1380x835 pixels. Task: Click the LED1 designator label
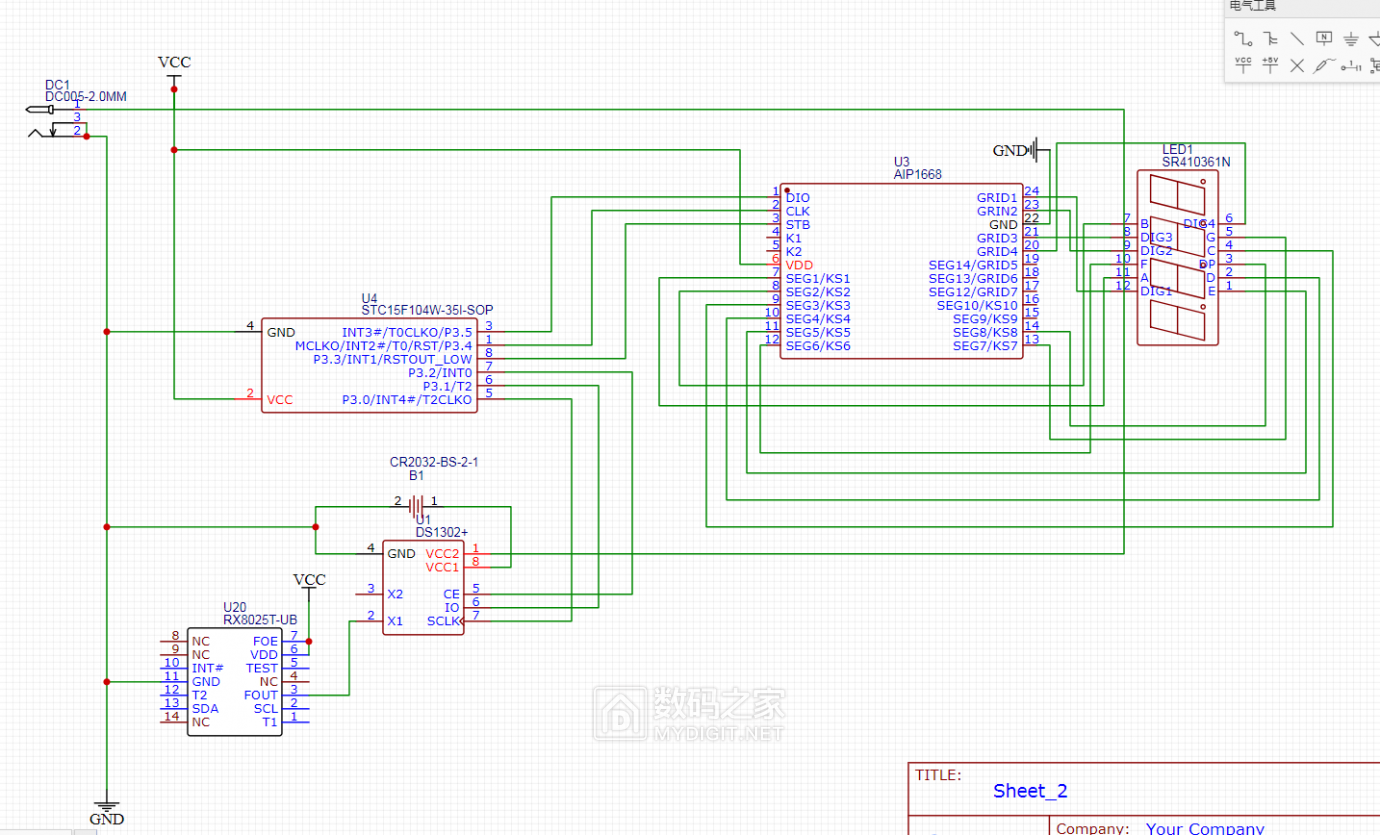tap(1177, 149)
